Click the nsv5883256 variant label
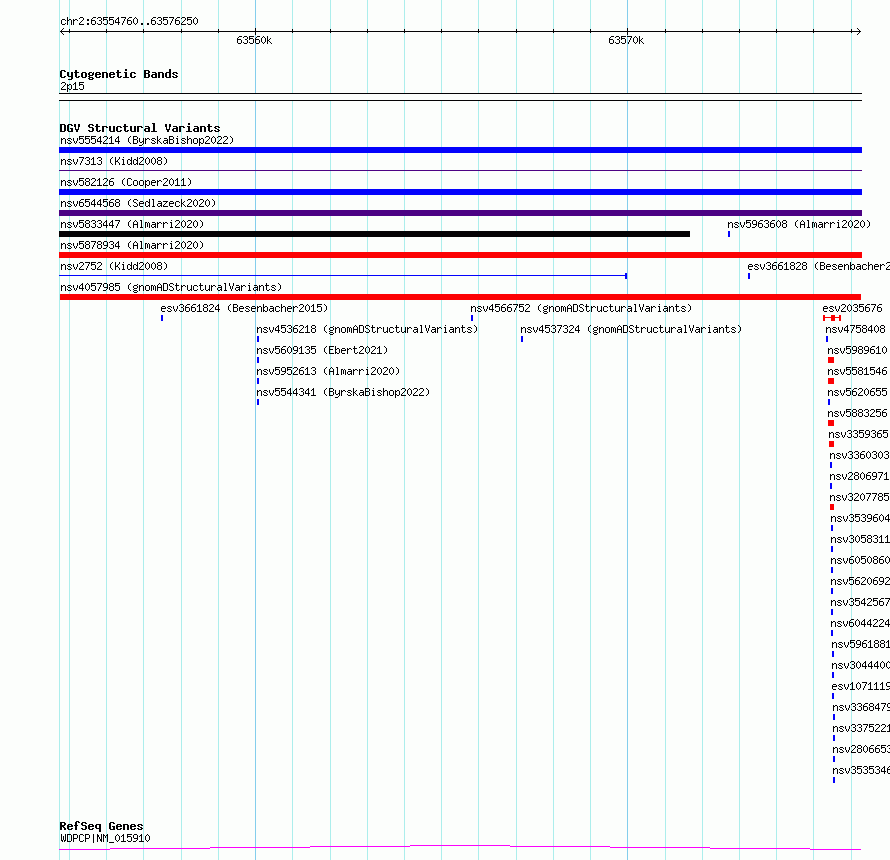The image size is (890, 860). pos(857,413)
